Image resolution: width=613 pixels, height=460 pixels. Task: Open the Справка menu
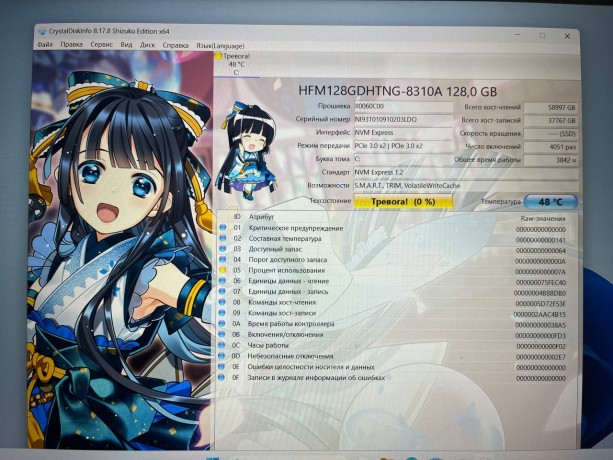coord(175,45)
